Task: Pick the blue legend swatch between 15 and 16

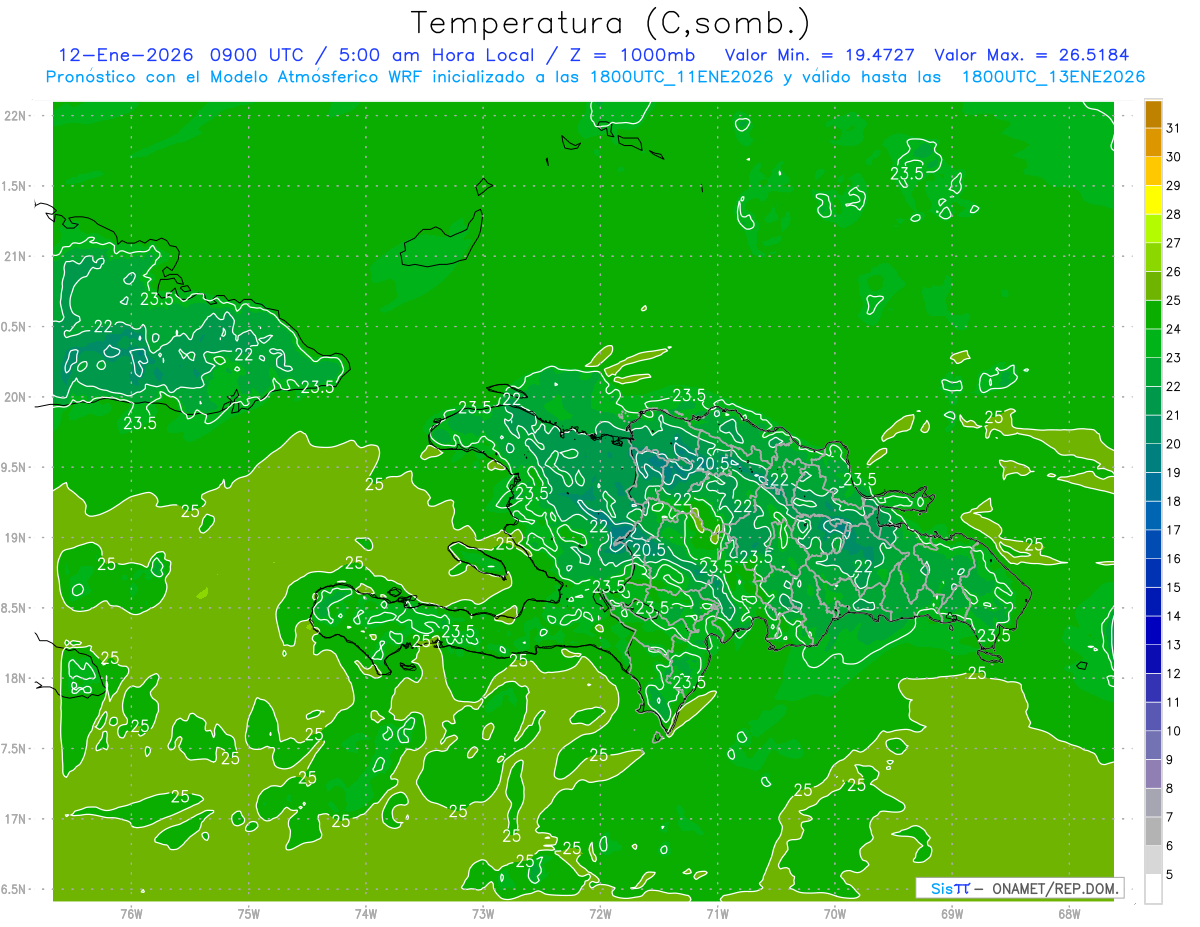Action: (1153, 573)
